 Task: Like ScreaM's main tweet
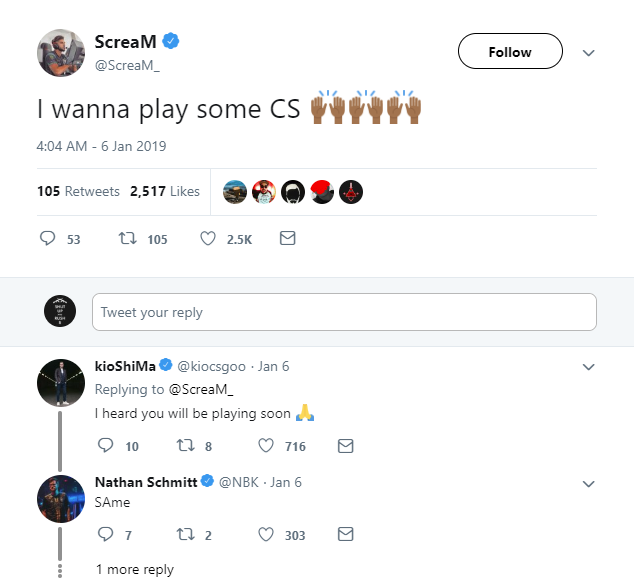208,239
